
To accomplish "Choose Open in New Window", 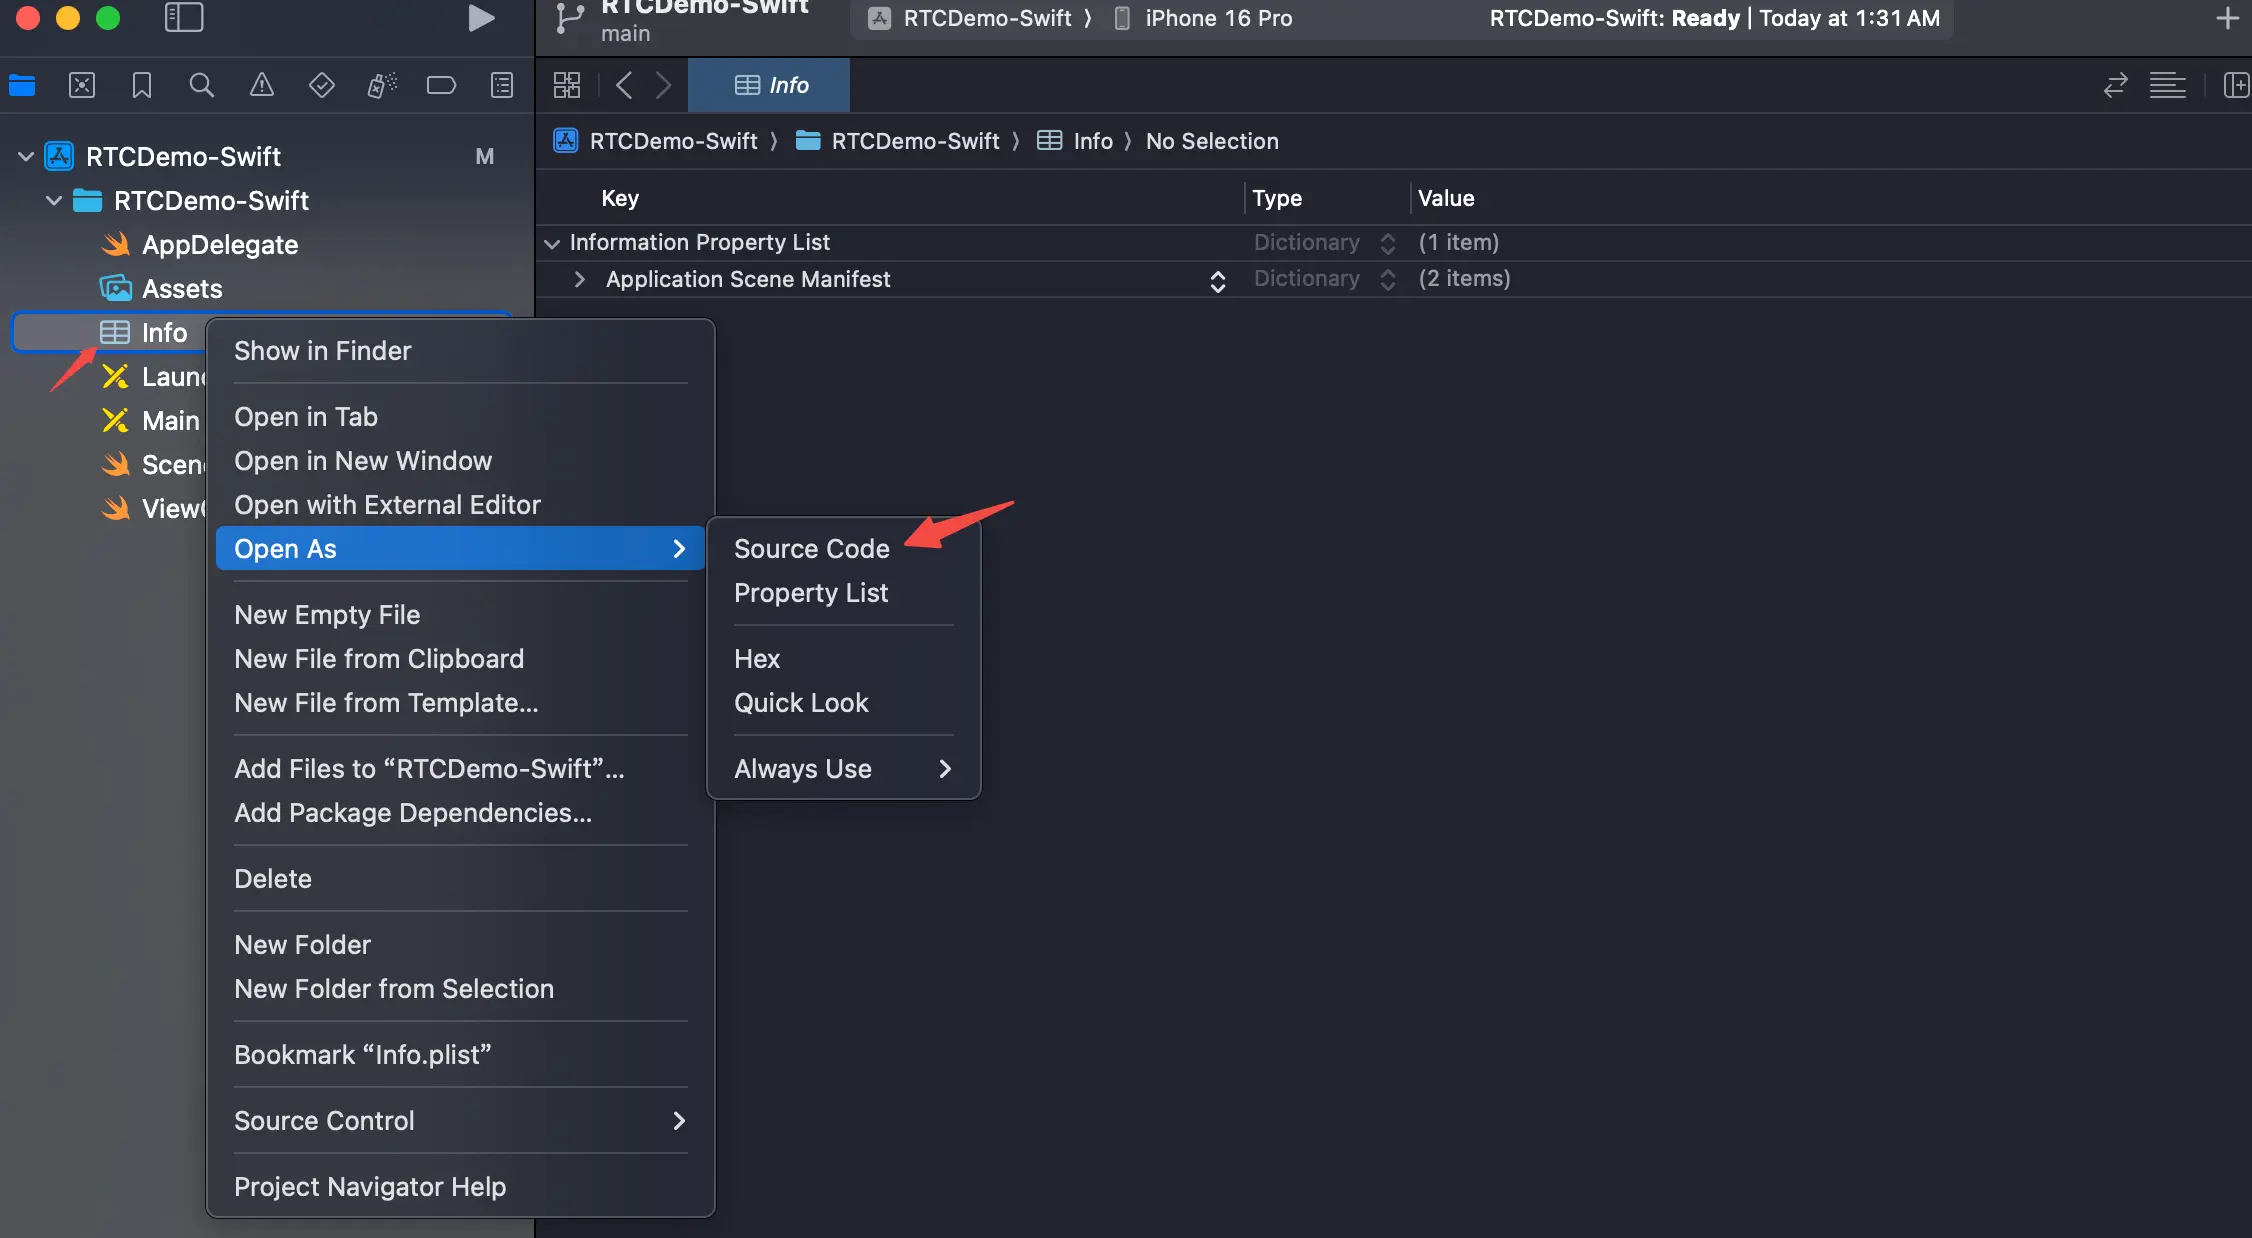I will (x=460, y=461).
